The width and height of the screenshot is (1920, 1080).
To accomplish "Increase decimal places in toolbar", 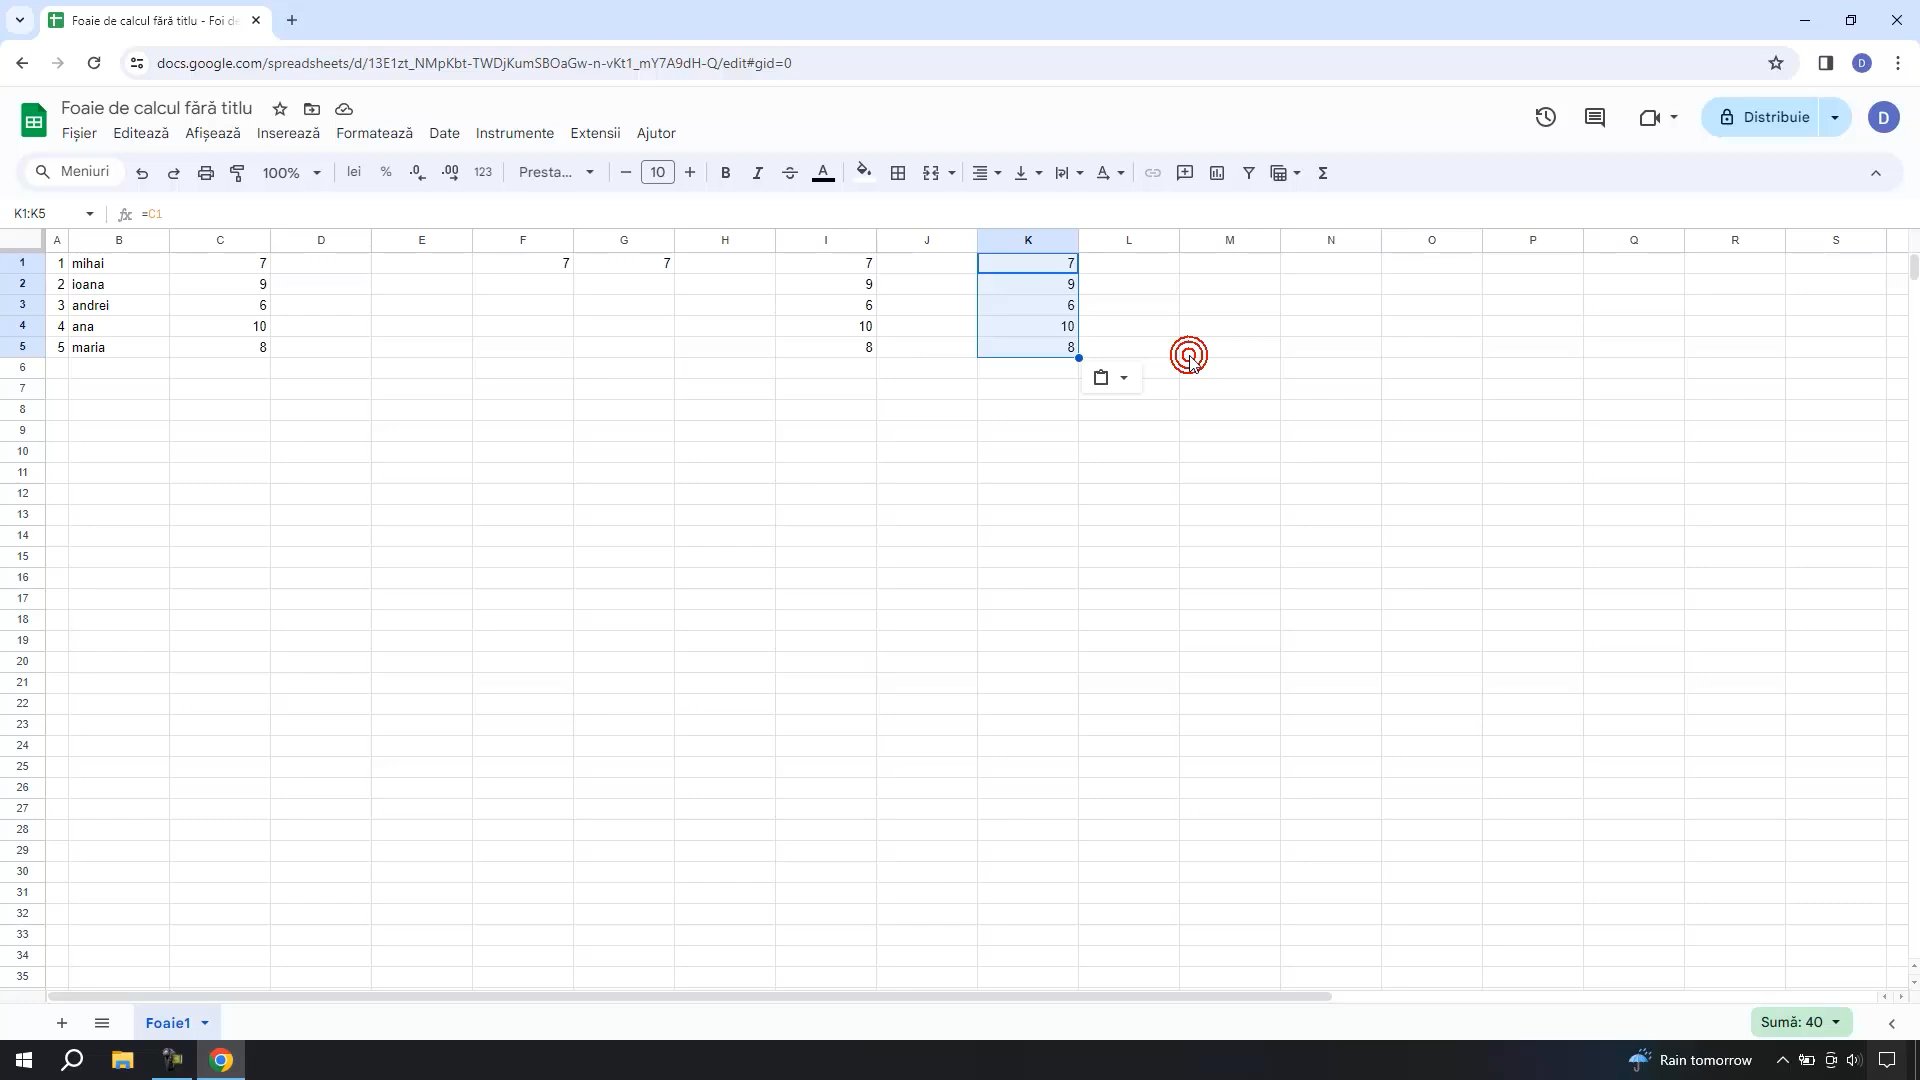I will tap(450, 172).
